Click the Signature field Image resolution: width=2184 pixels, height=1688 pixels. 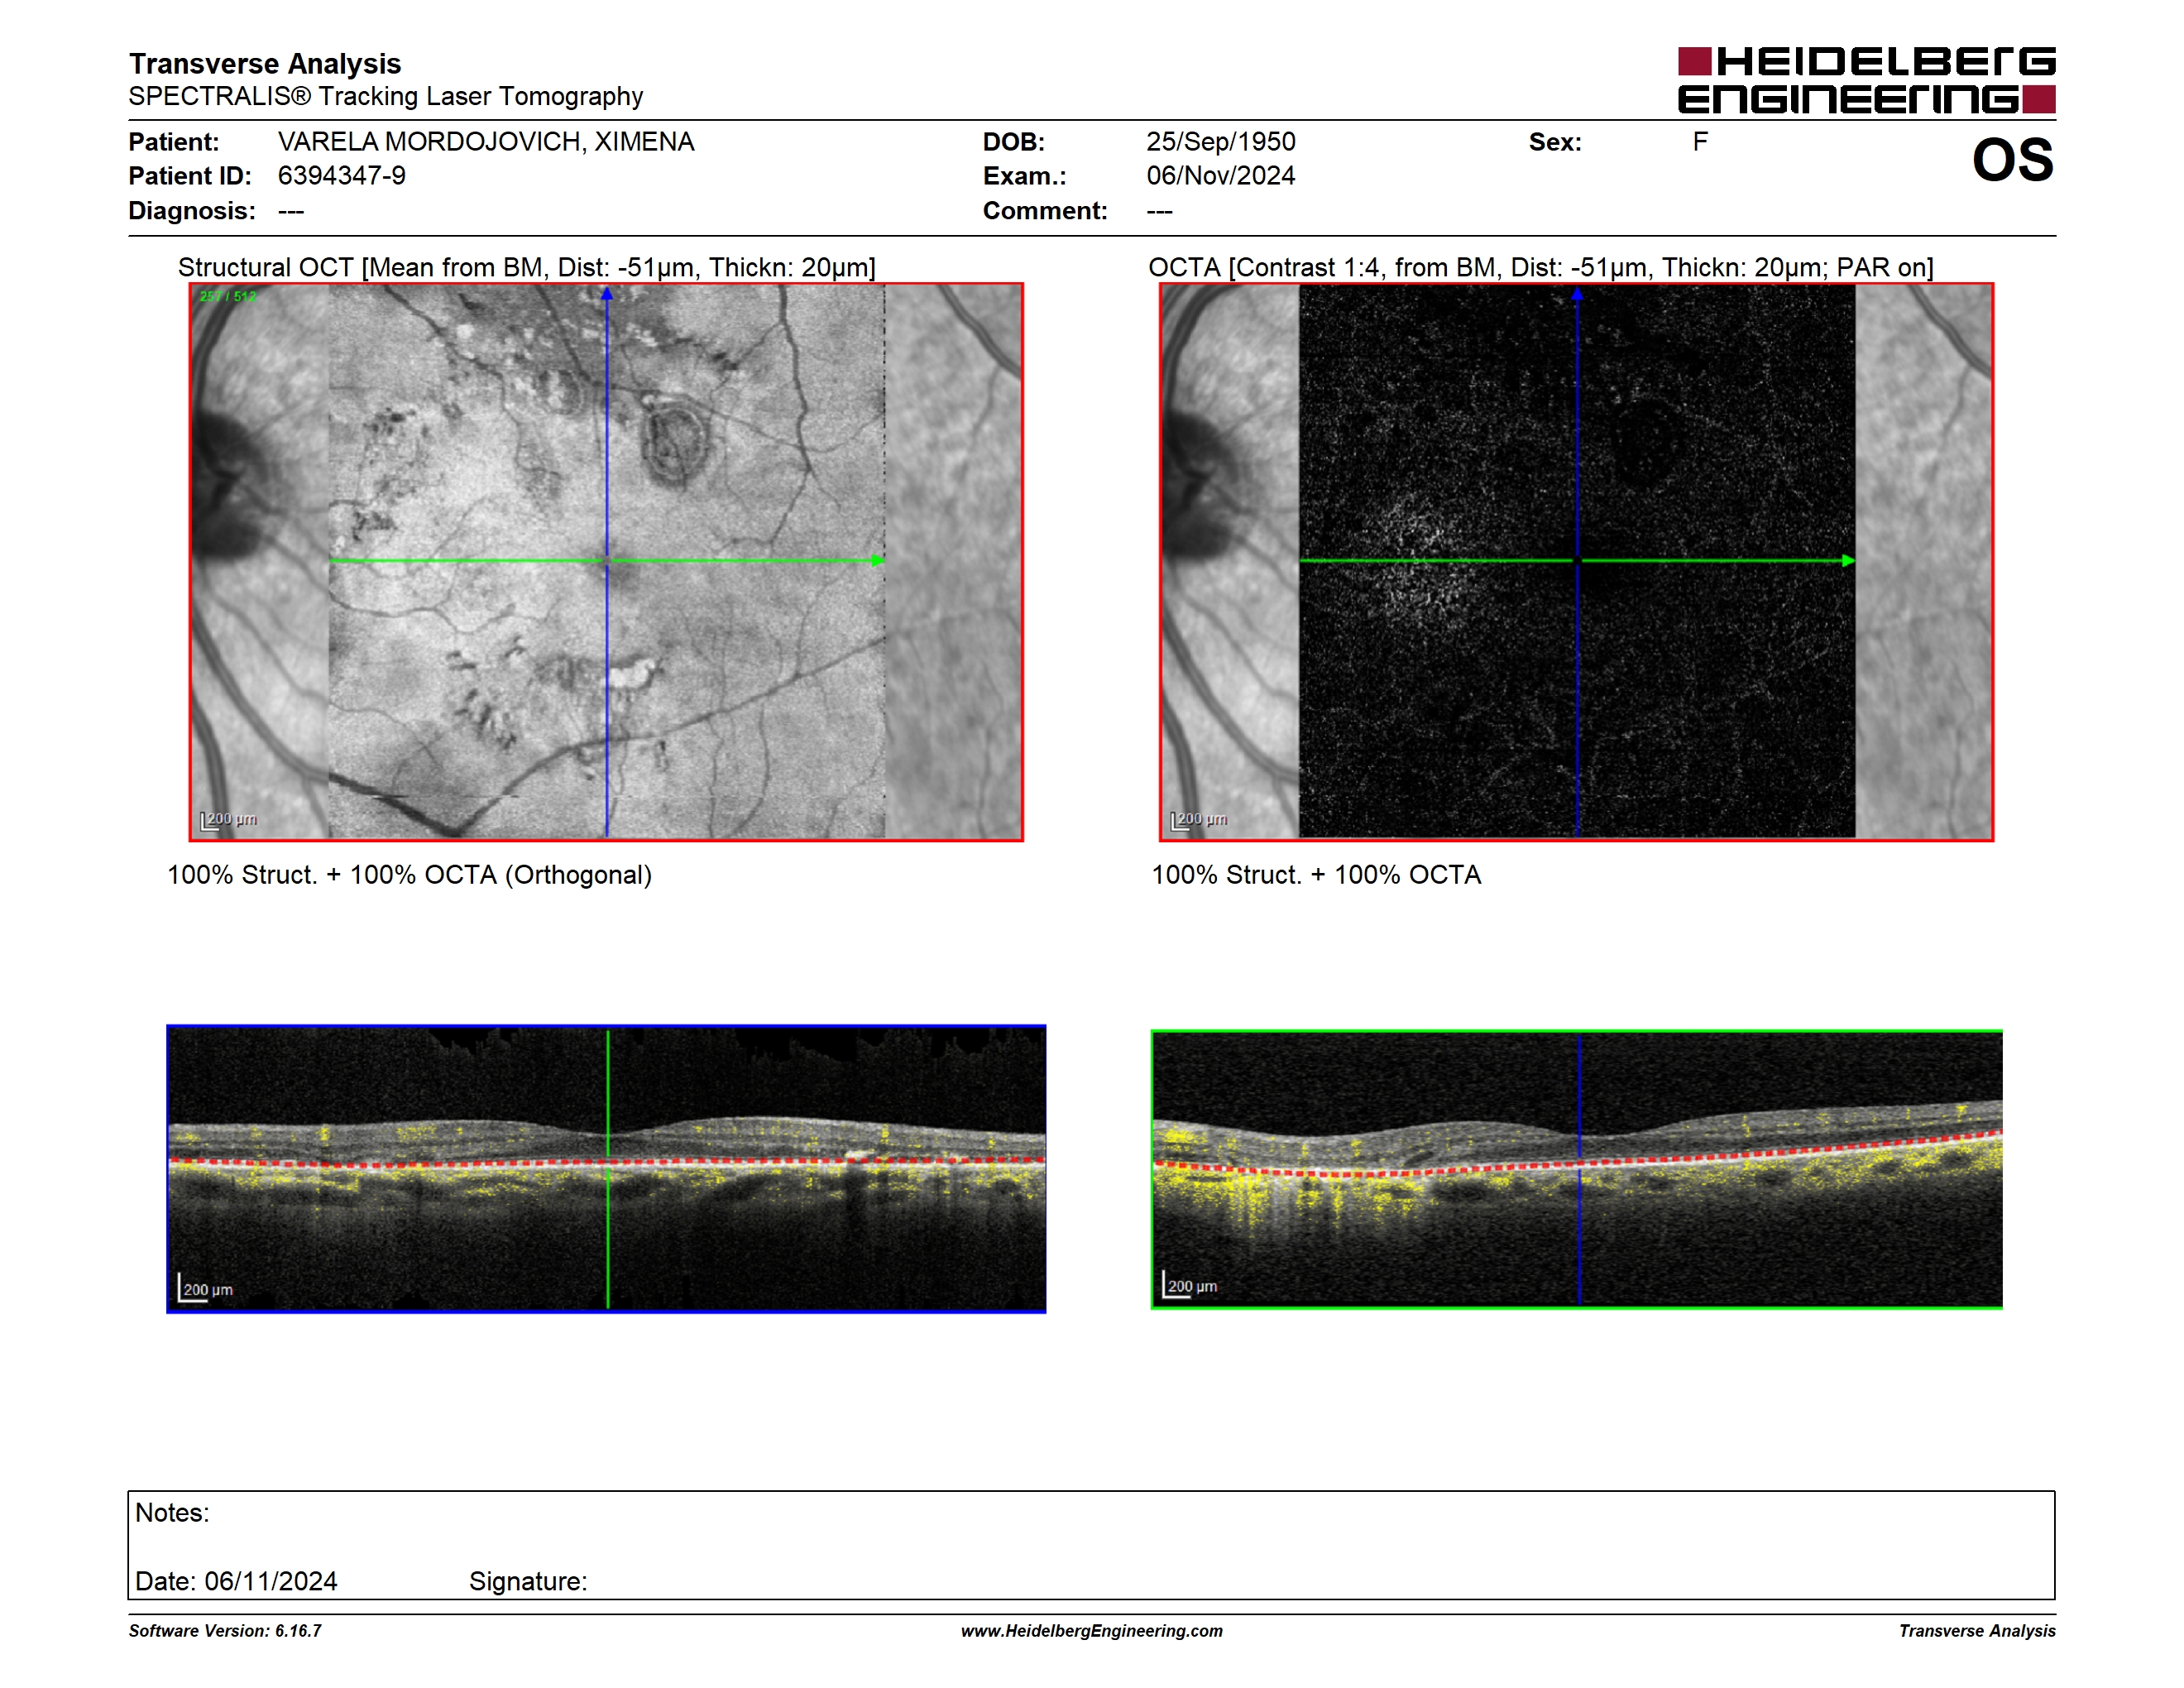[528, 1582]
